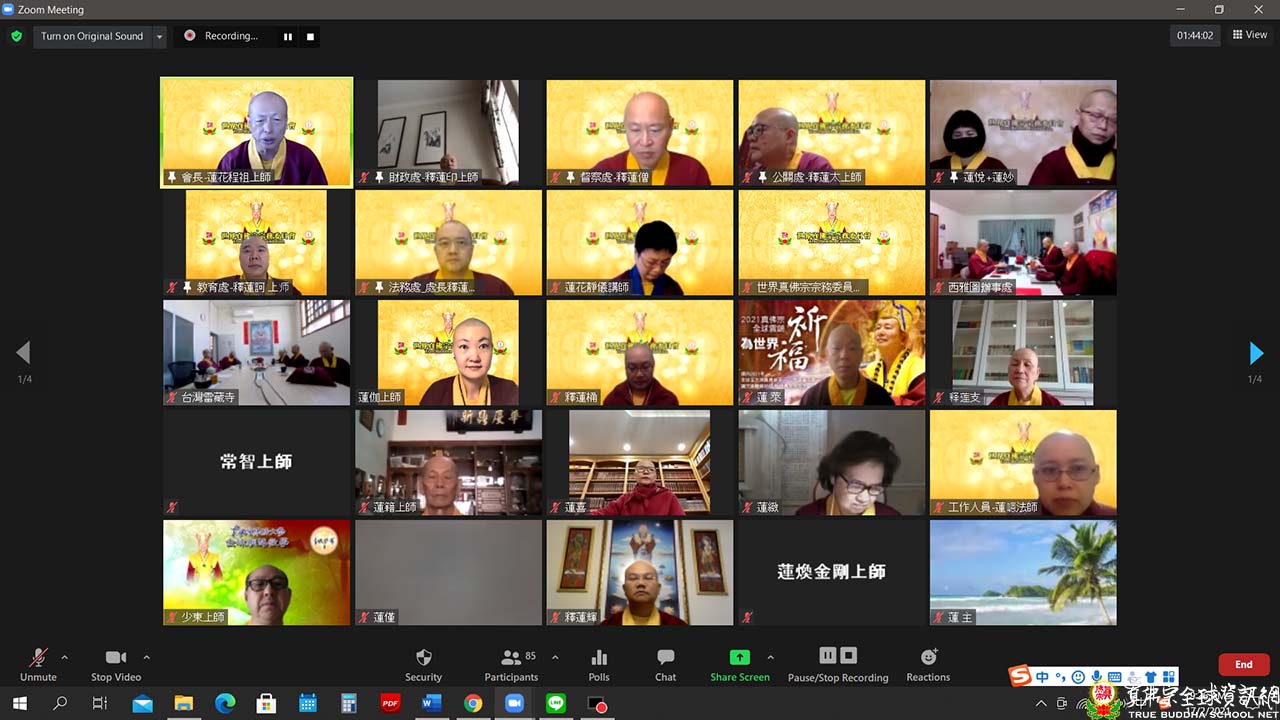The width and height of the screenshot is (1280, 720).
Task: Stop the recording from top bar
Action: pyautogui.click(x=310, y=36)
